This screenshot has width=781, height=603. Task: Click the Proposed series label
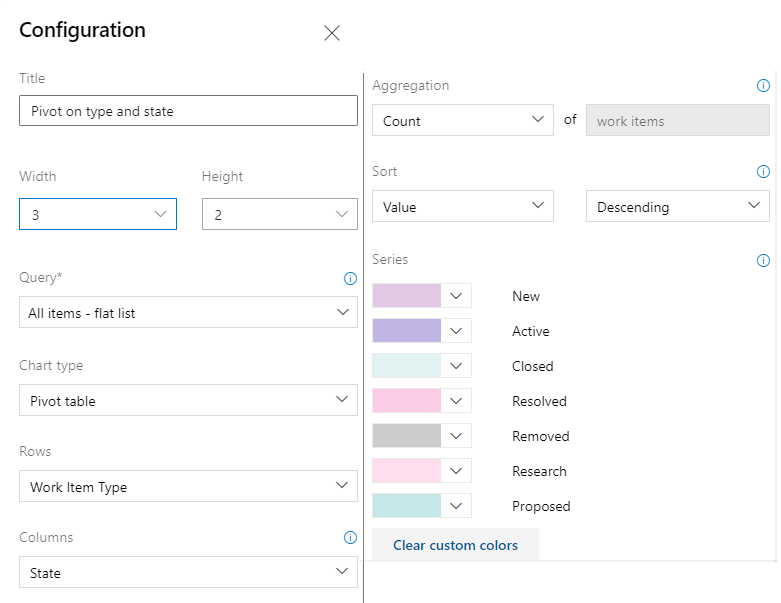pyautogui.click(x=541, y=506)
